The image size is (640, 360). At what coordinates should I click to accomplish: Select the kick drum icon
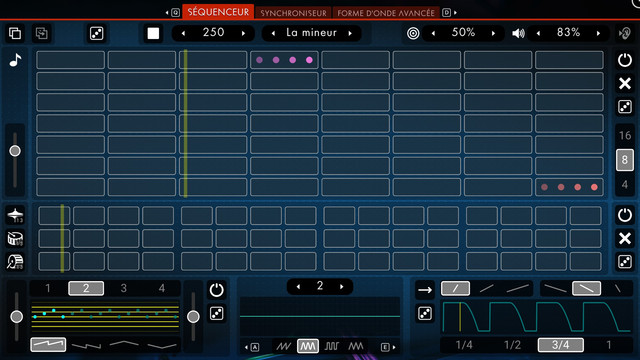[15, 262]
